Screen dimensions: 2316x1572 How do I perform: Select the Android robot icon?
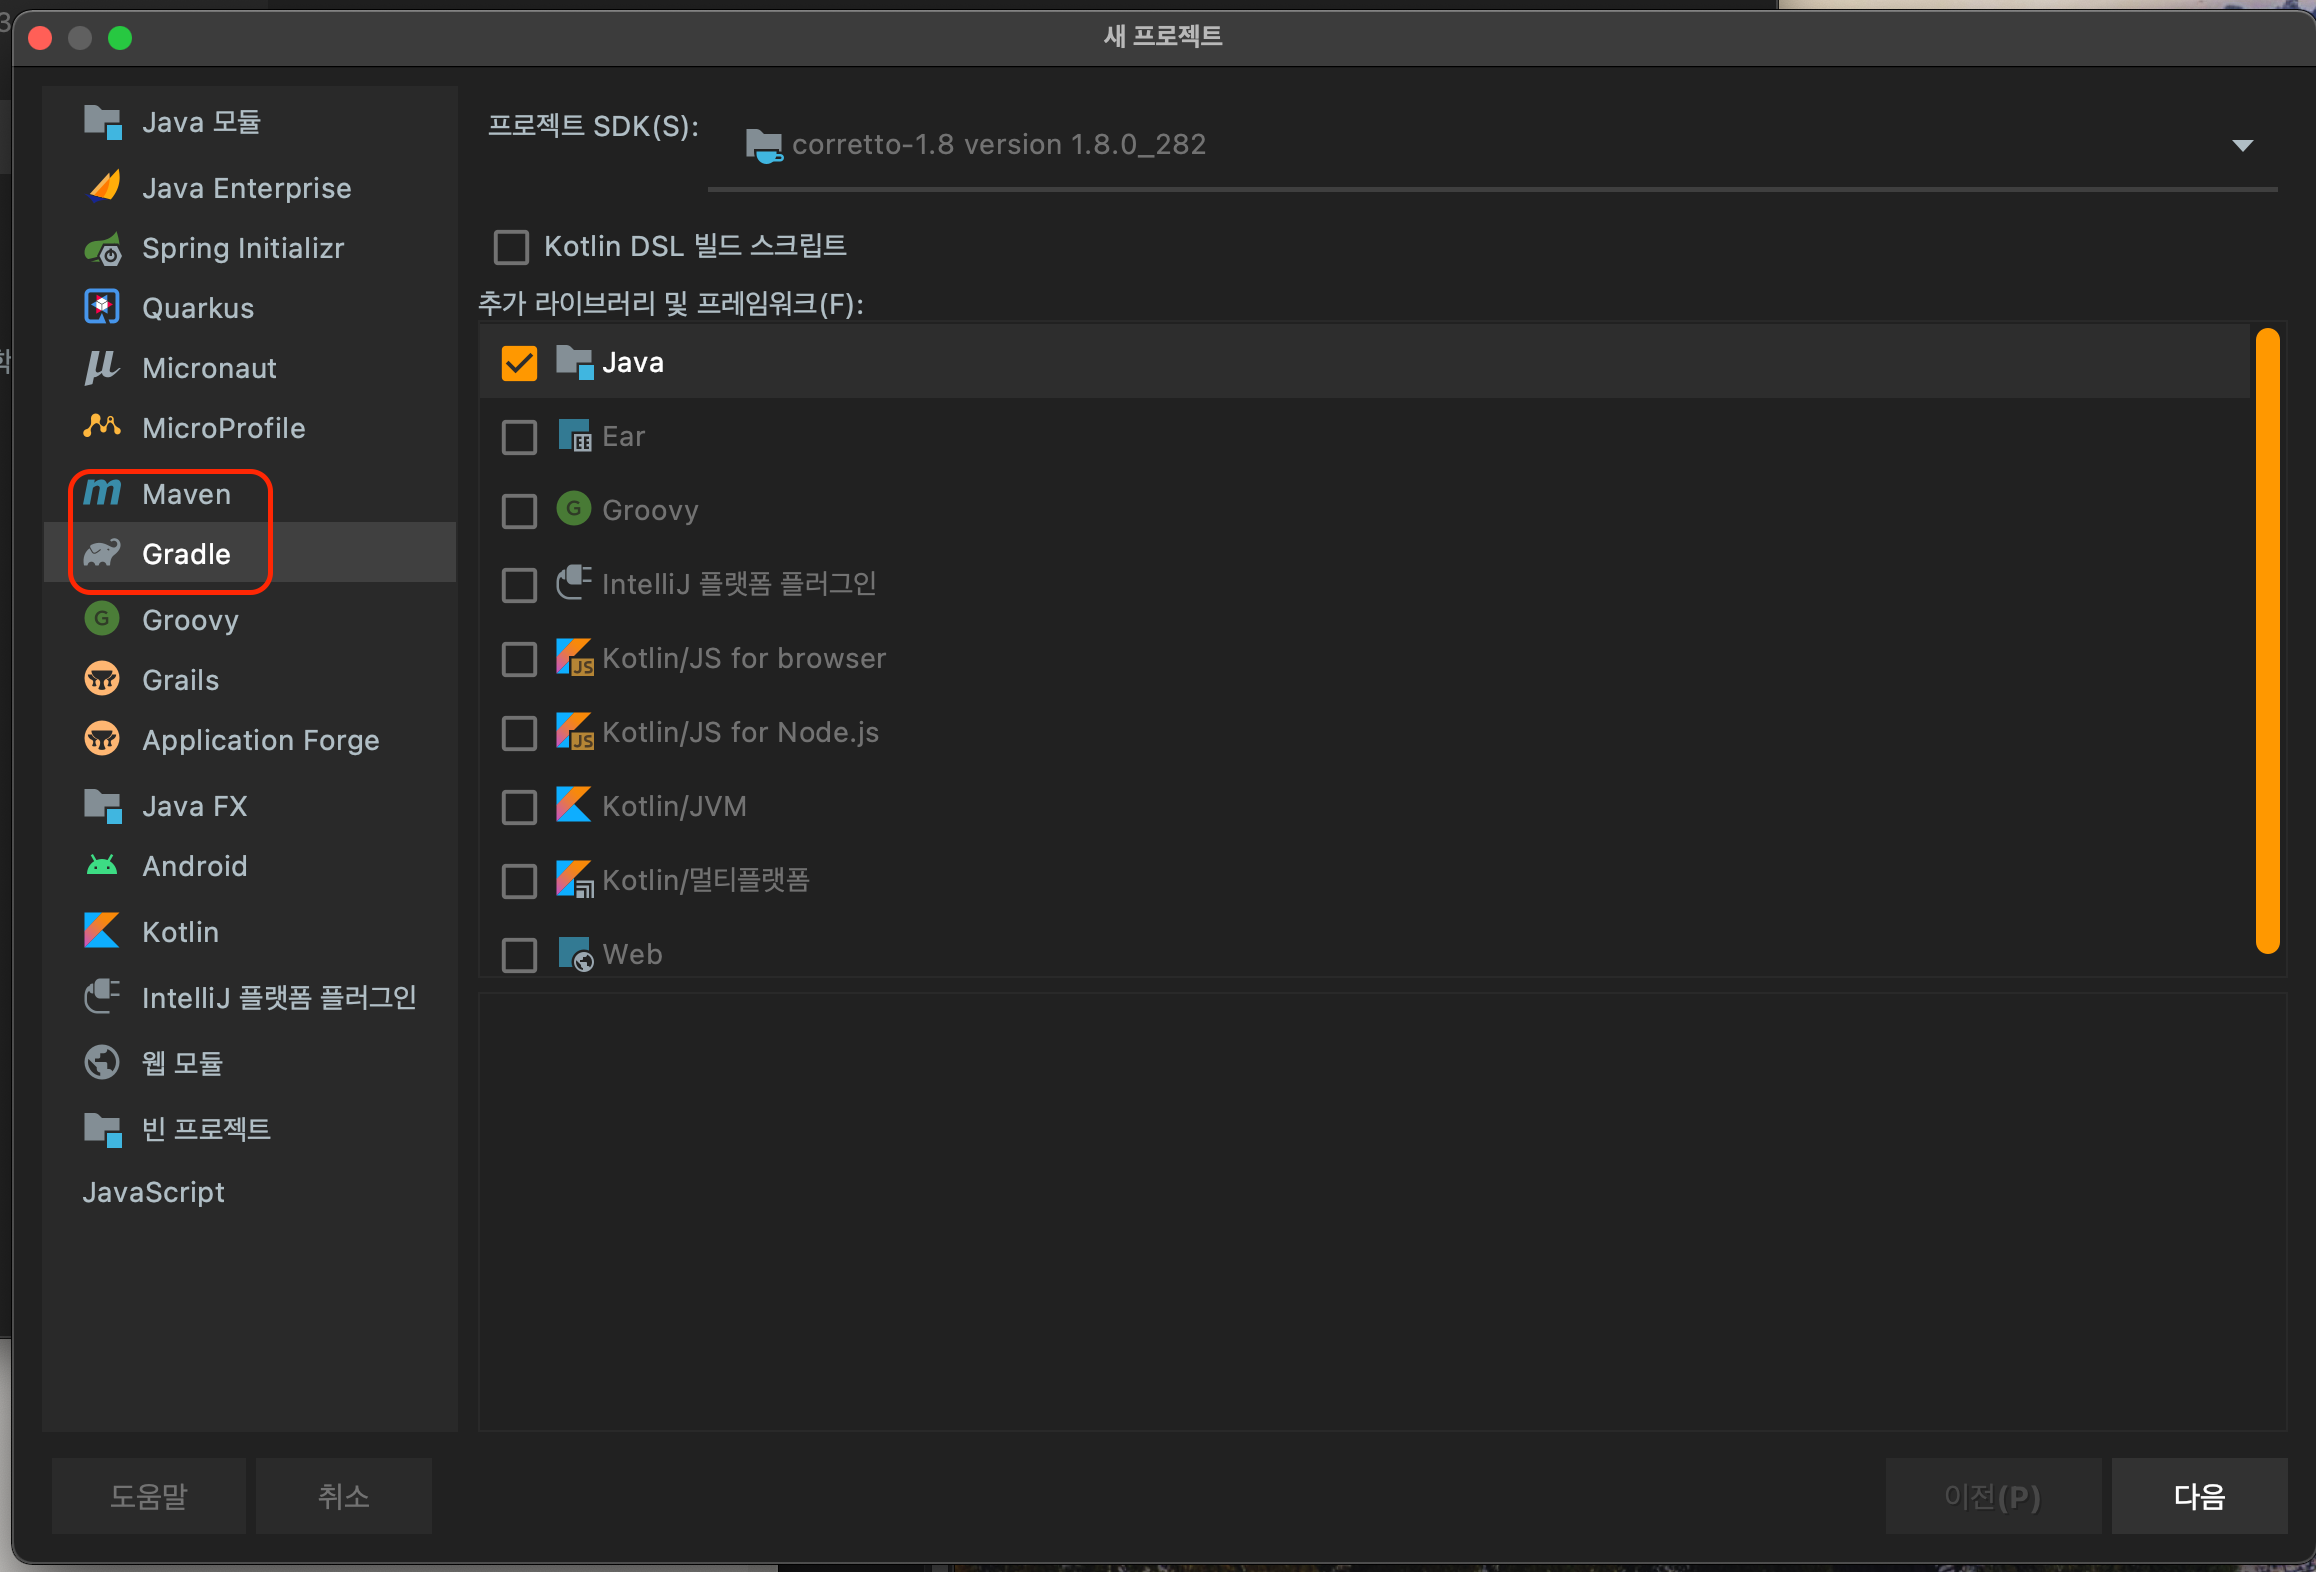(x=102, y=865)
